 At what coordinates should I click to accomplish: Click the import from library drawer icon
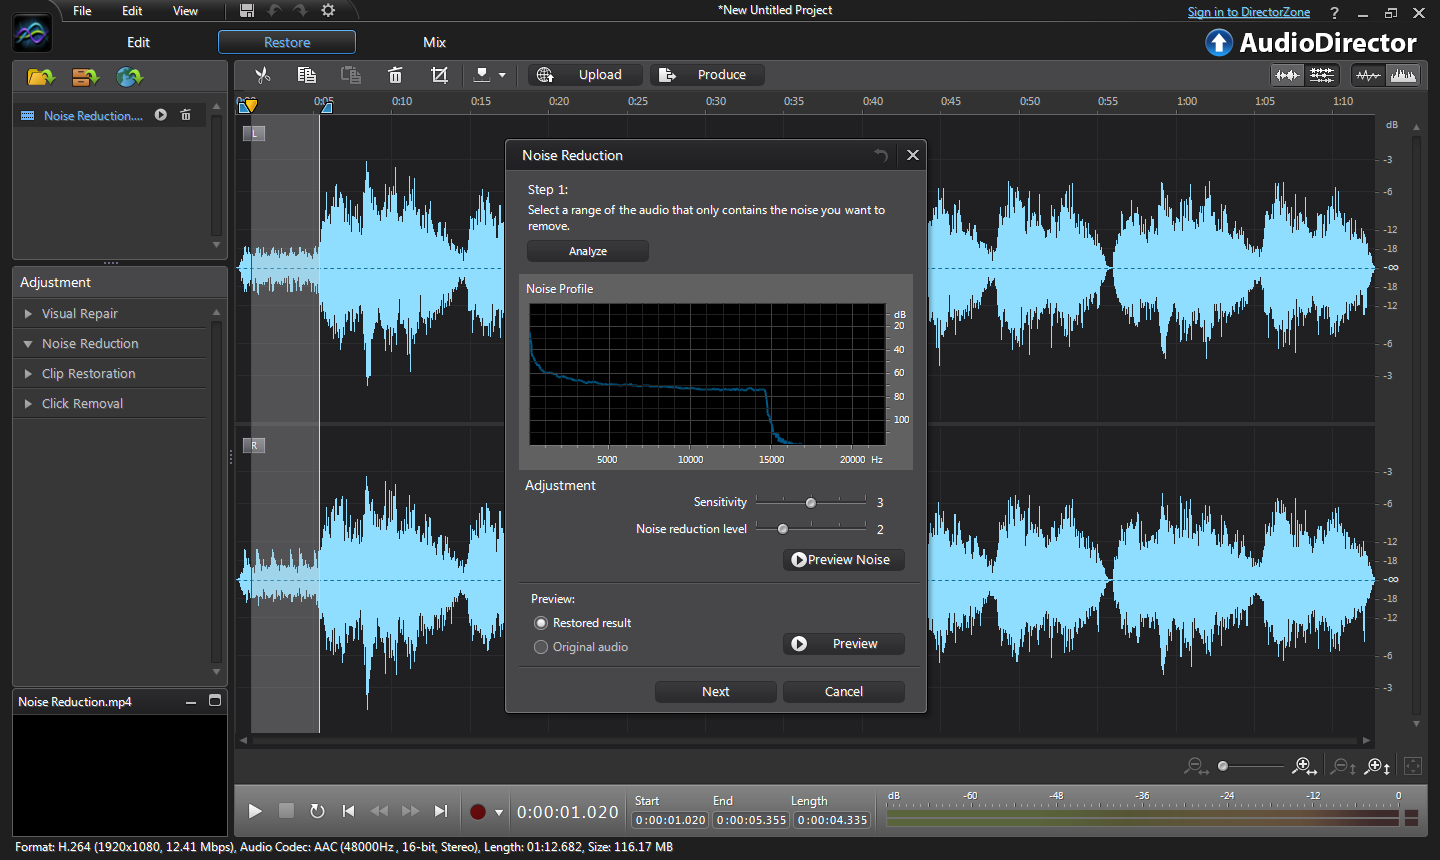pos(85,77)
